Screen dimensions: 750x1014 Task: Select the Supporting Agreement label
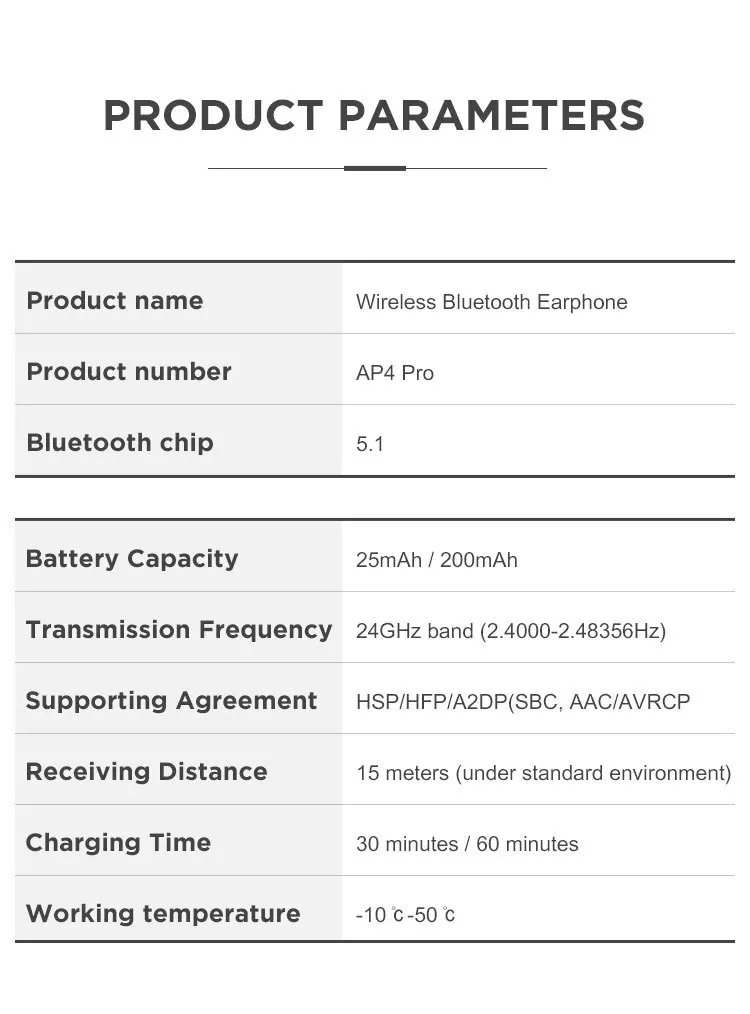pyautogui.click(x=171, y=701)
